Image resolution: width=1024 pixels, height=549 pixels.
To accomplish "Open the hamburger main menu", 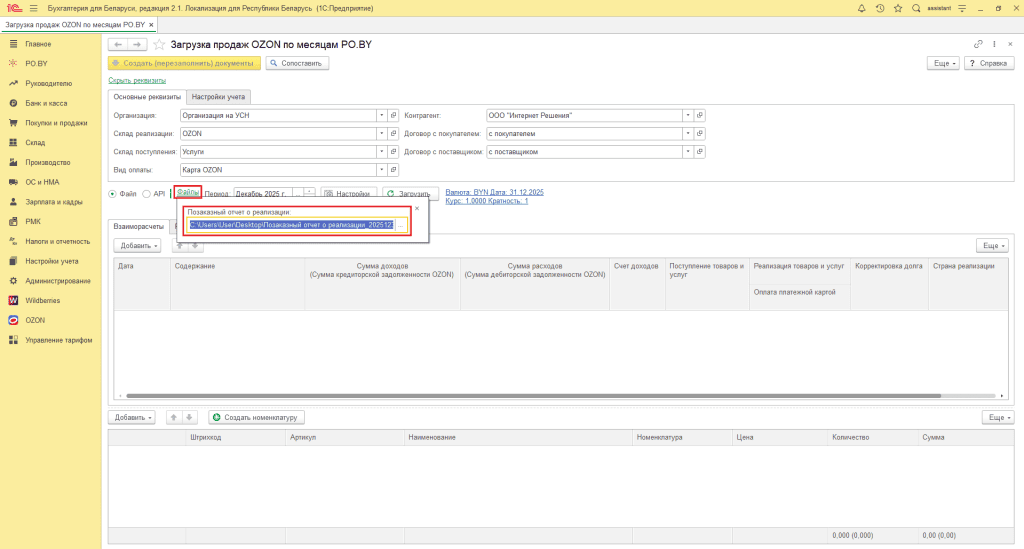I will [33, 8].
